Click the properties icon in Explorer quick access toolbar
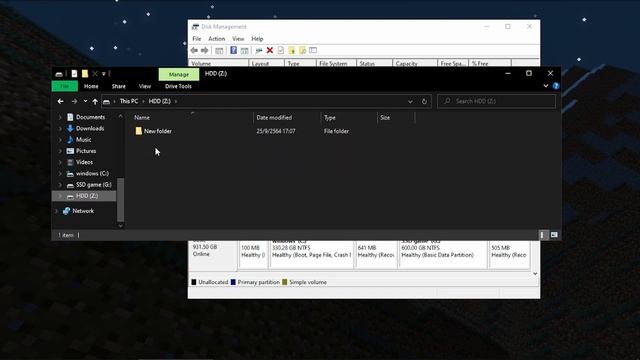This screenshot has width=640, height=360. click(74, 73)
